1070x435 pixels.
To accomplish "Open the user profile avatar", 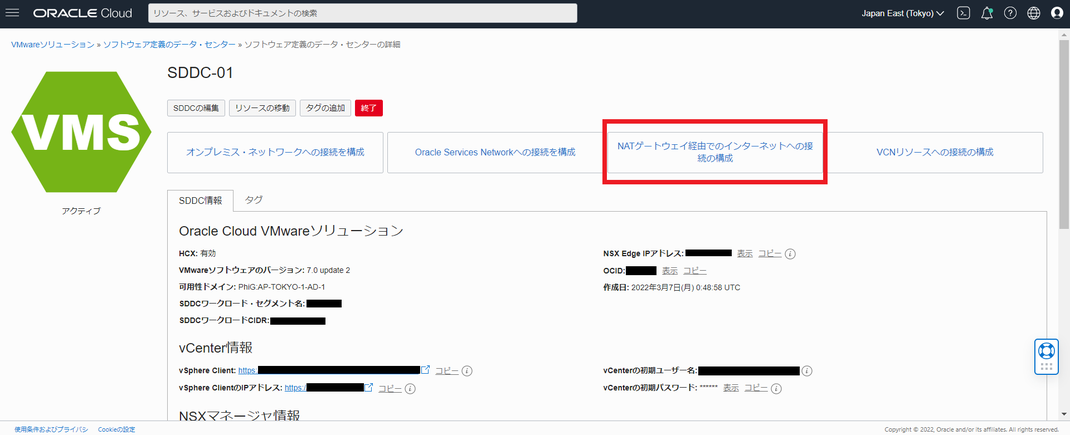I will click(1058, 13).
